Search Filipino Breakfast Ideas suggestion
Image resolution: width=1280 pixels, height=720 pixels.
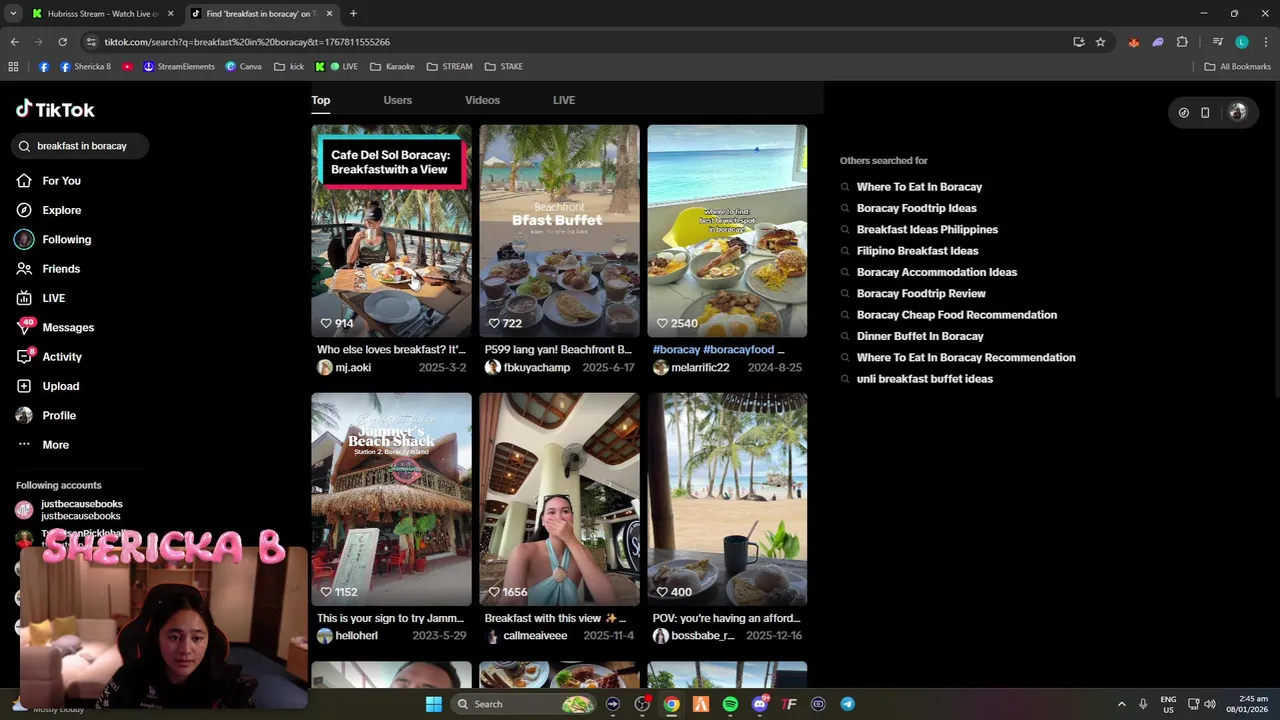[917, 251]
